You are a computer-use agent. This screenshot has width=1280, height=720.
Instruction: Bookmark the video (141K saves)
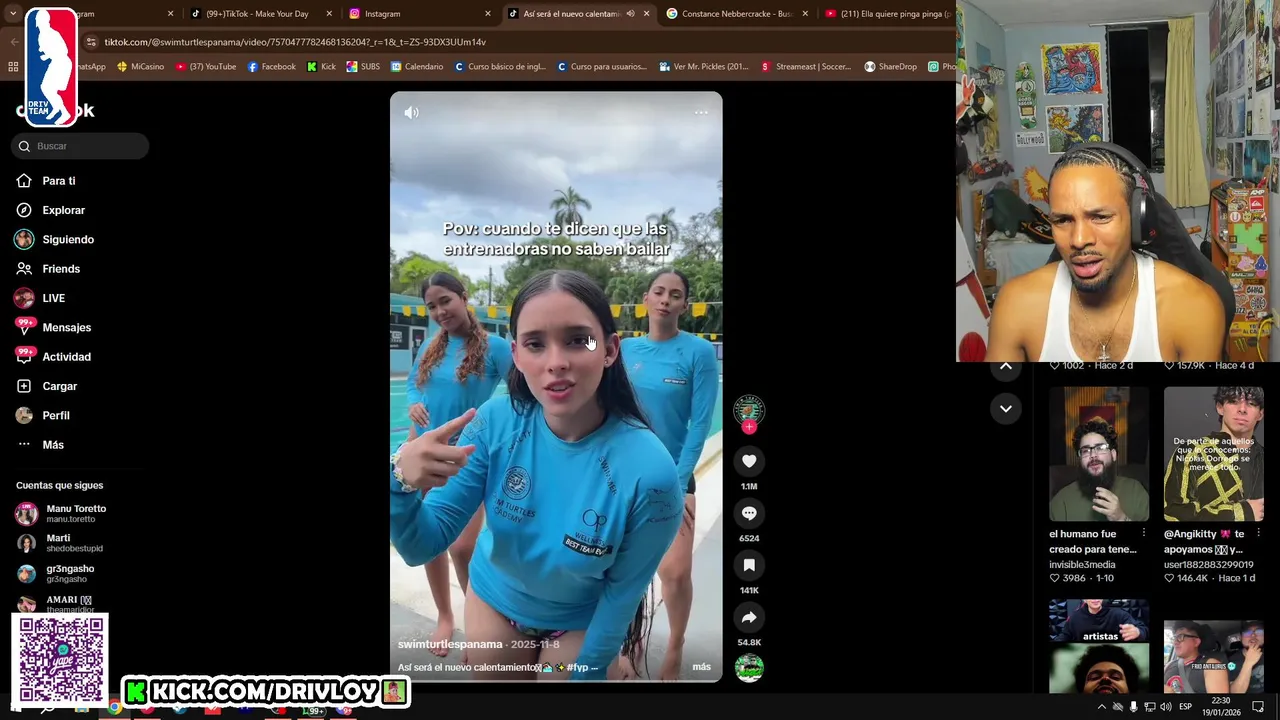[x=749, y=565]
